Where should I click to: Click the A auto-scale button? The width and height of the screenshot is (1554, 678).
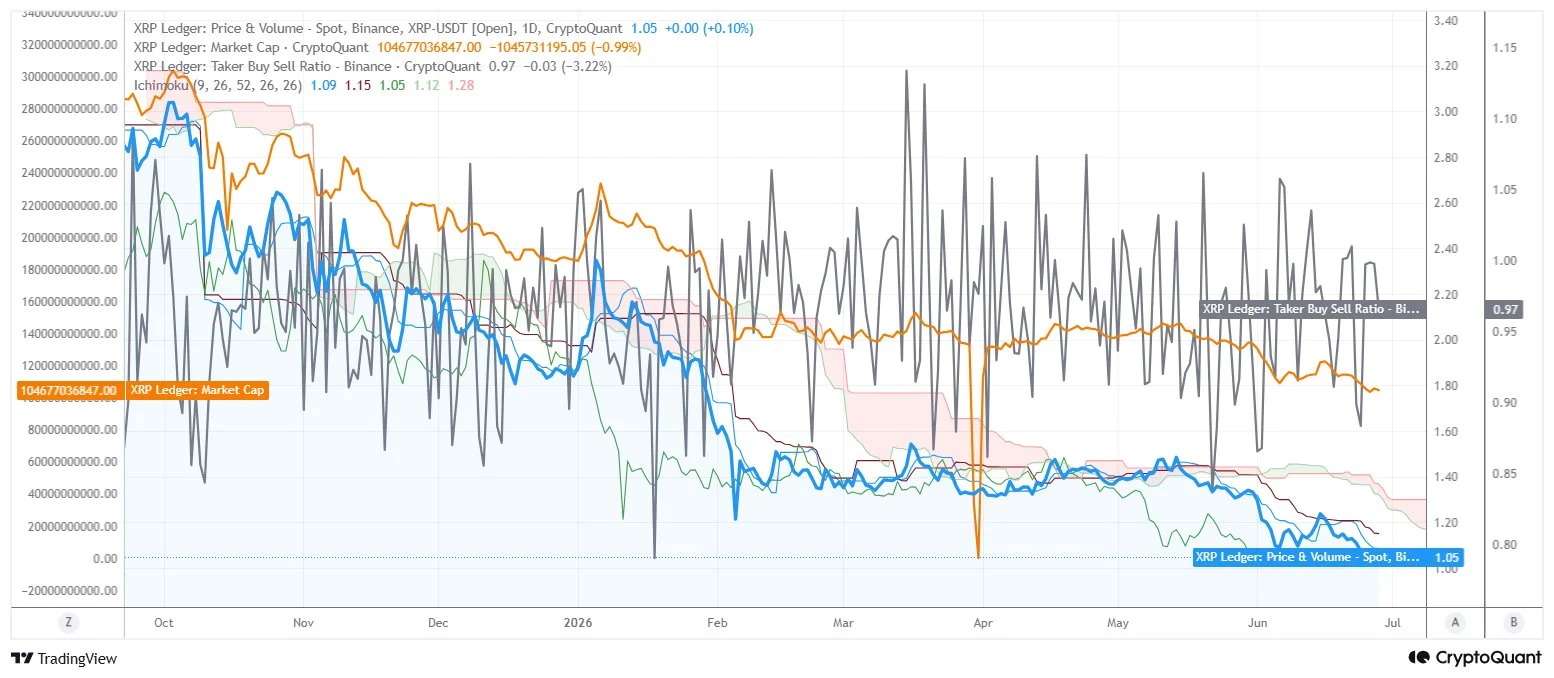click(x=1455, y=622)
